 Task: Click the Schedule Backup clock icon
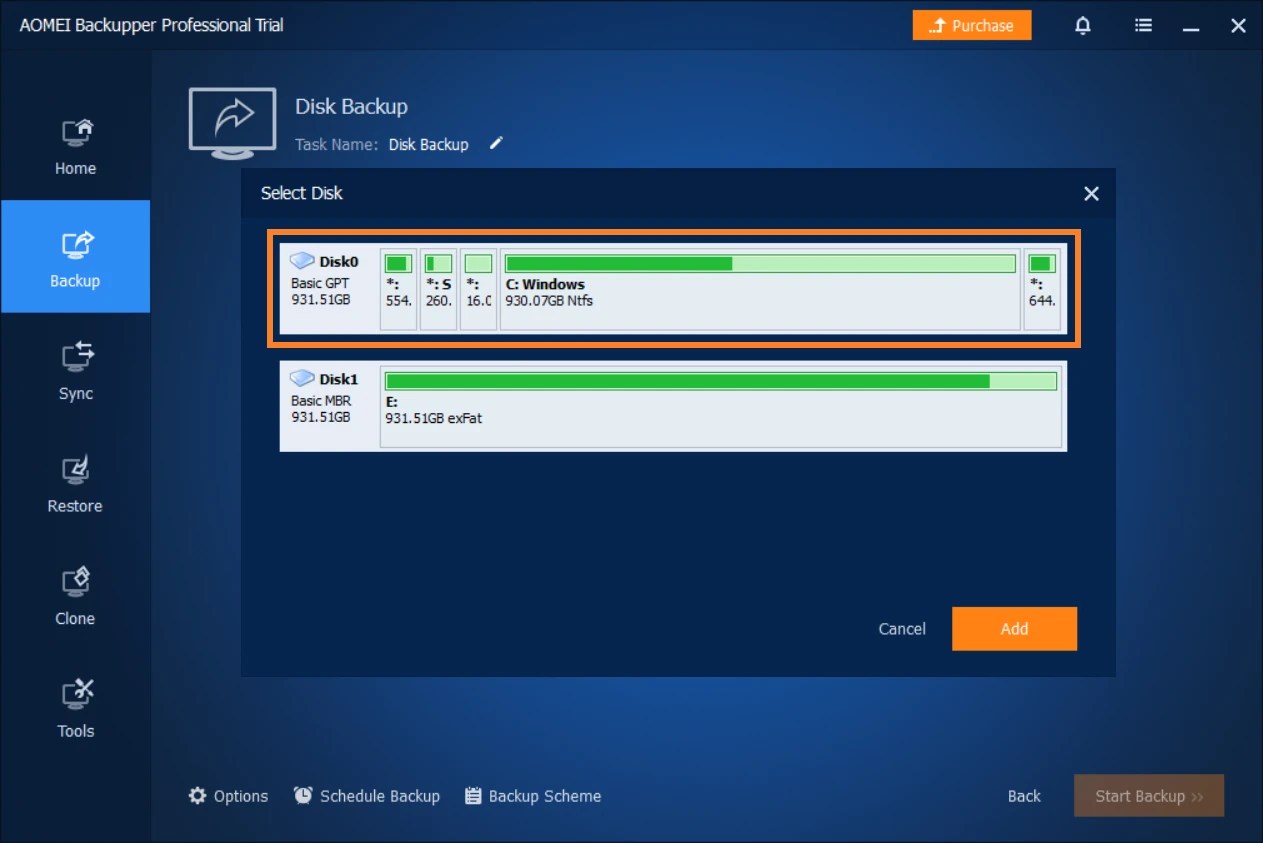303,796
